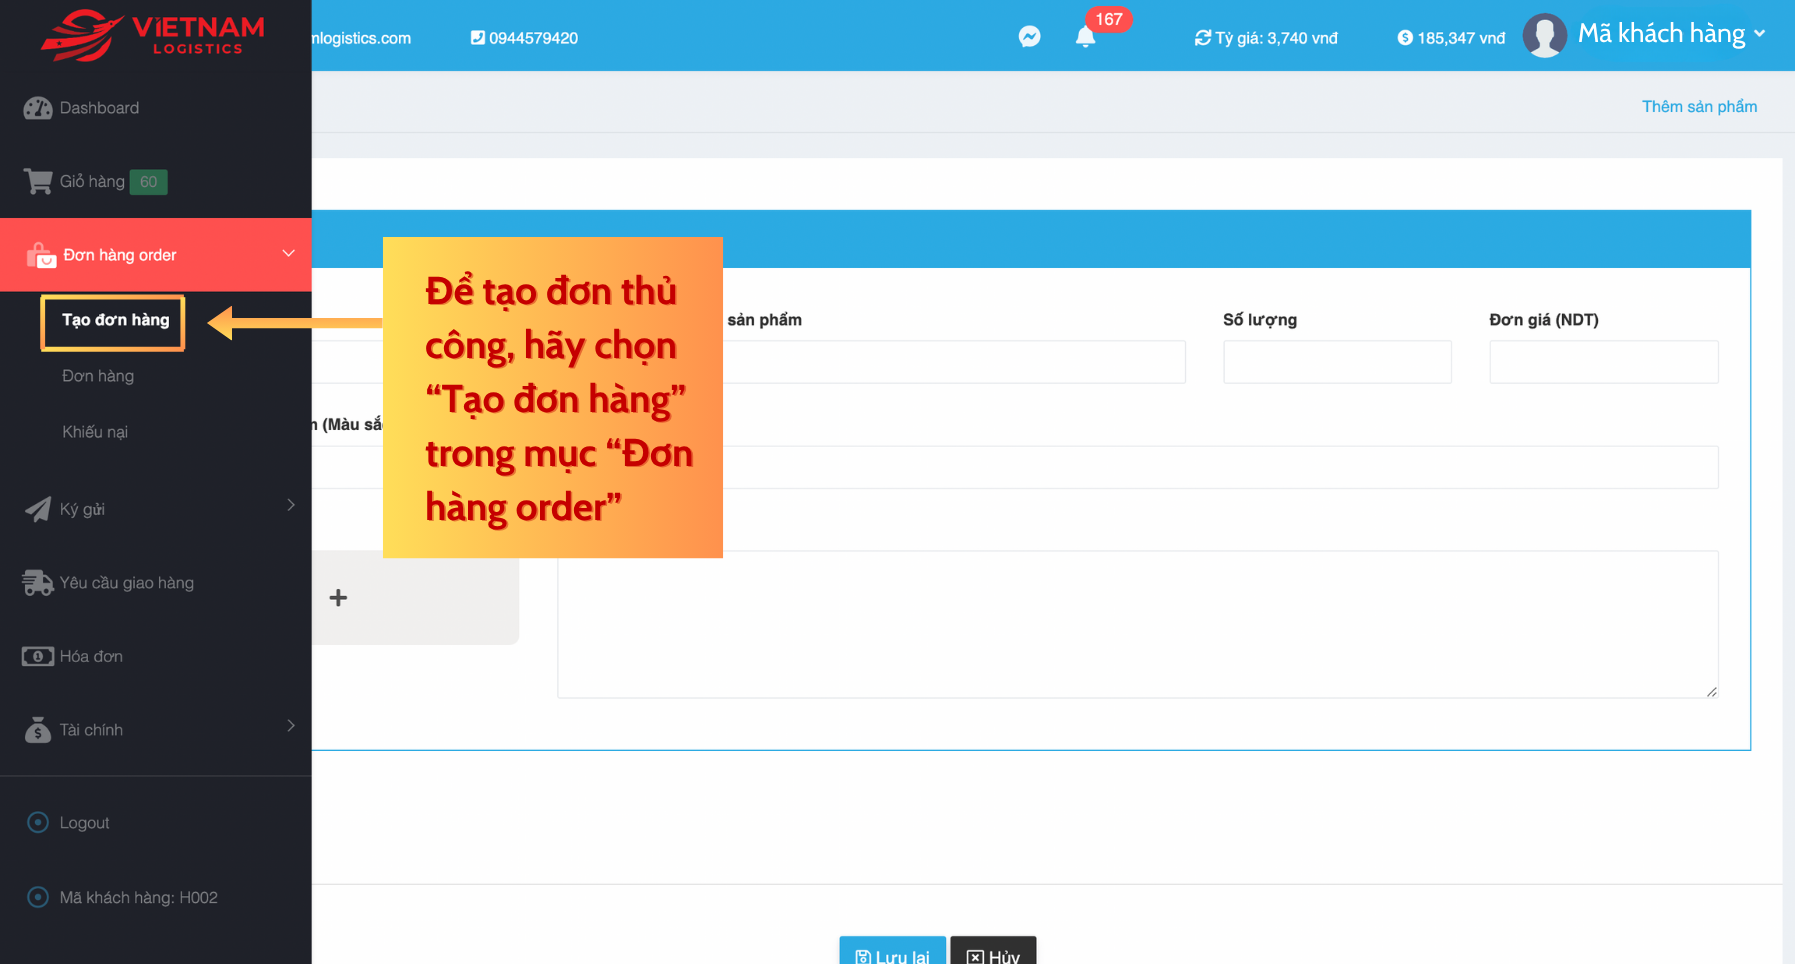Click the phone icon beside 0944579420

coord(478,38)
